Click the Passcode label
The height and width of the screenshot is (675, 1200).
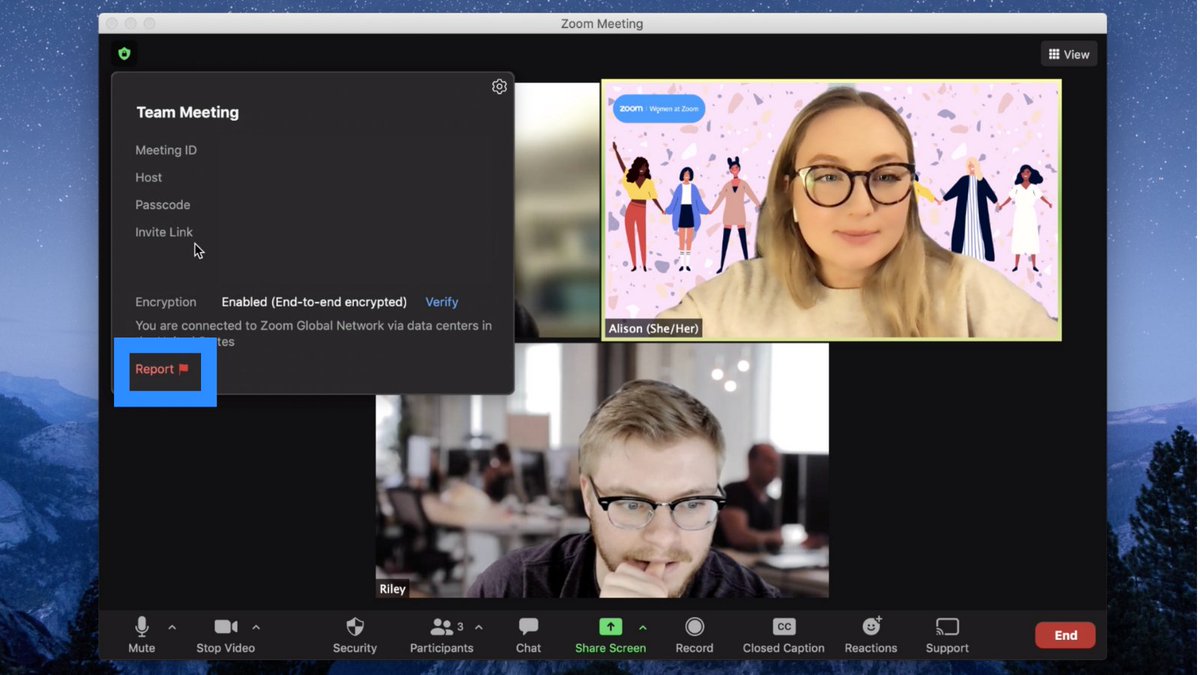163,205
